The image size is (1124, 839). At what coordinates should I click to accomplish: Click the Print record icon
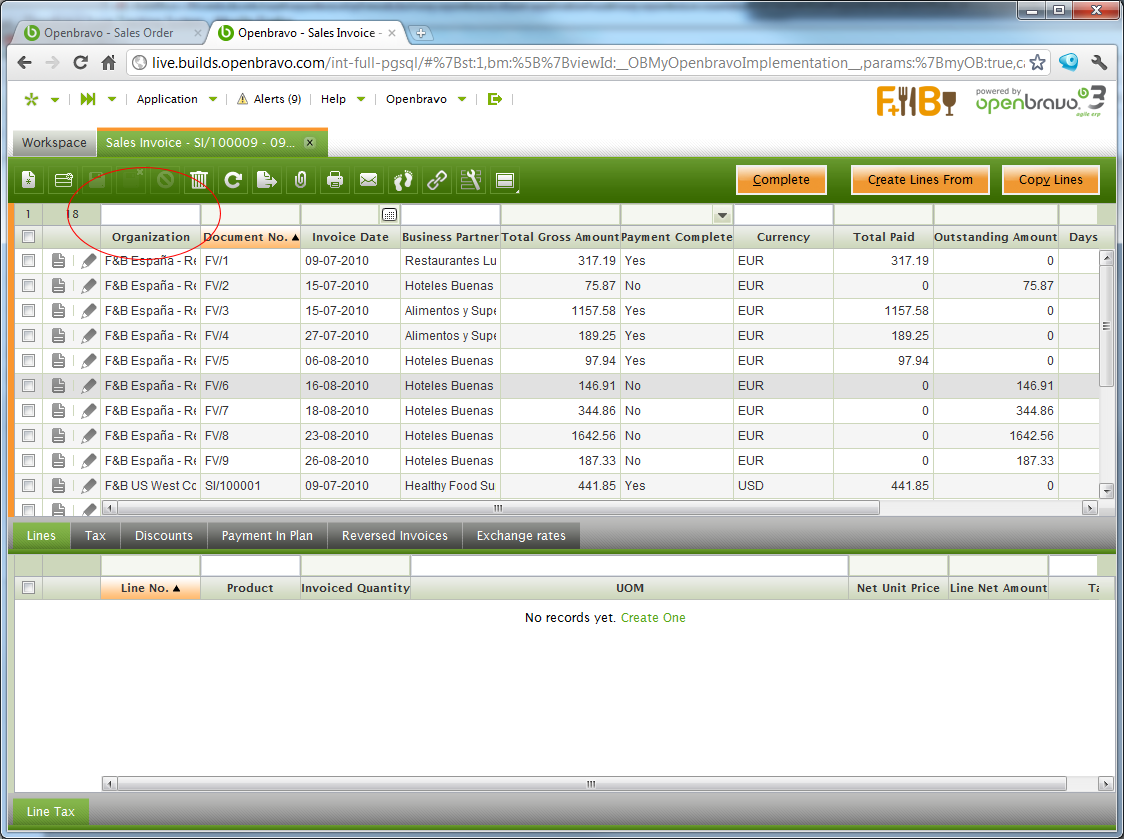click(x=335, y=180)
